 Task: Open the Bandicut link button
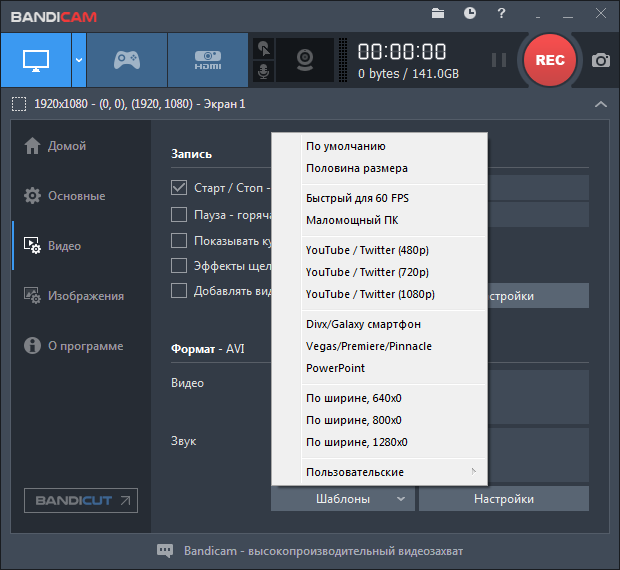[x=81, y=500]
